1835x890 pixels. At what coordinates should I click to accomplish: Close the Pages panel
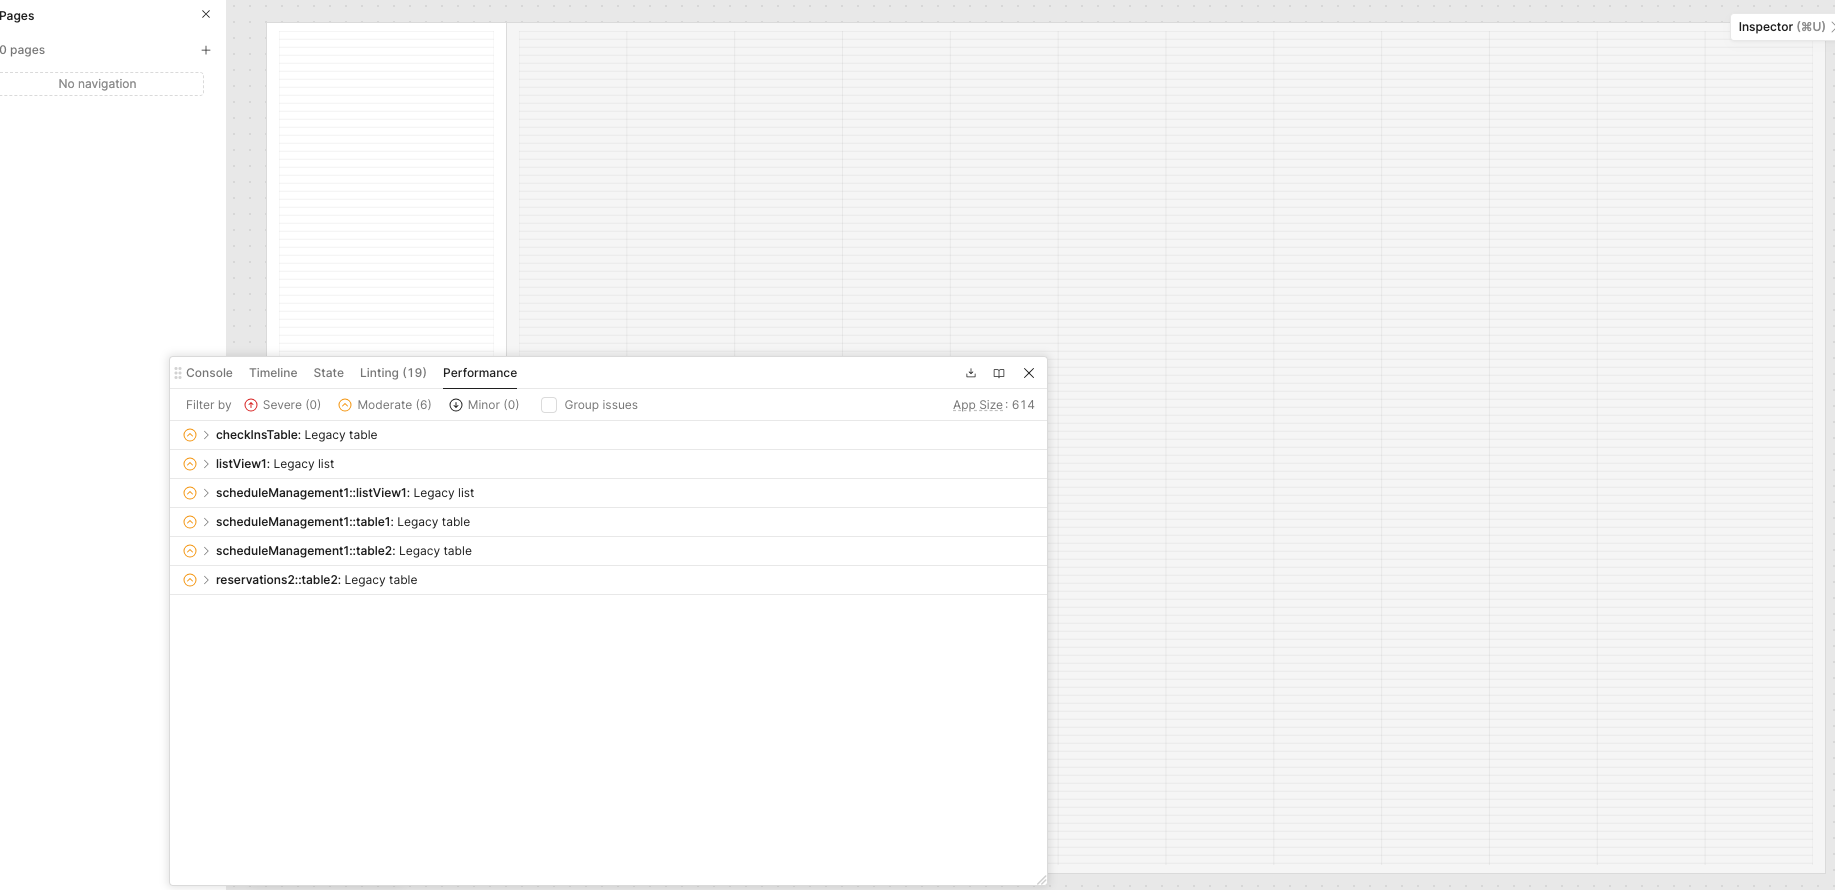pyautogui.click(x=206, y=14)
